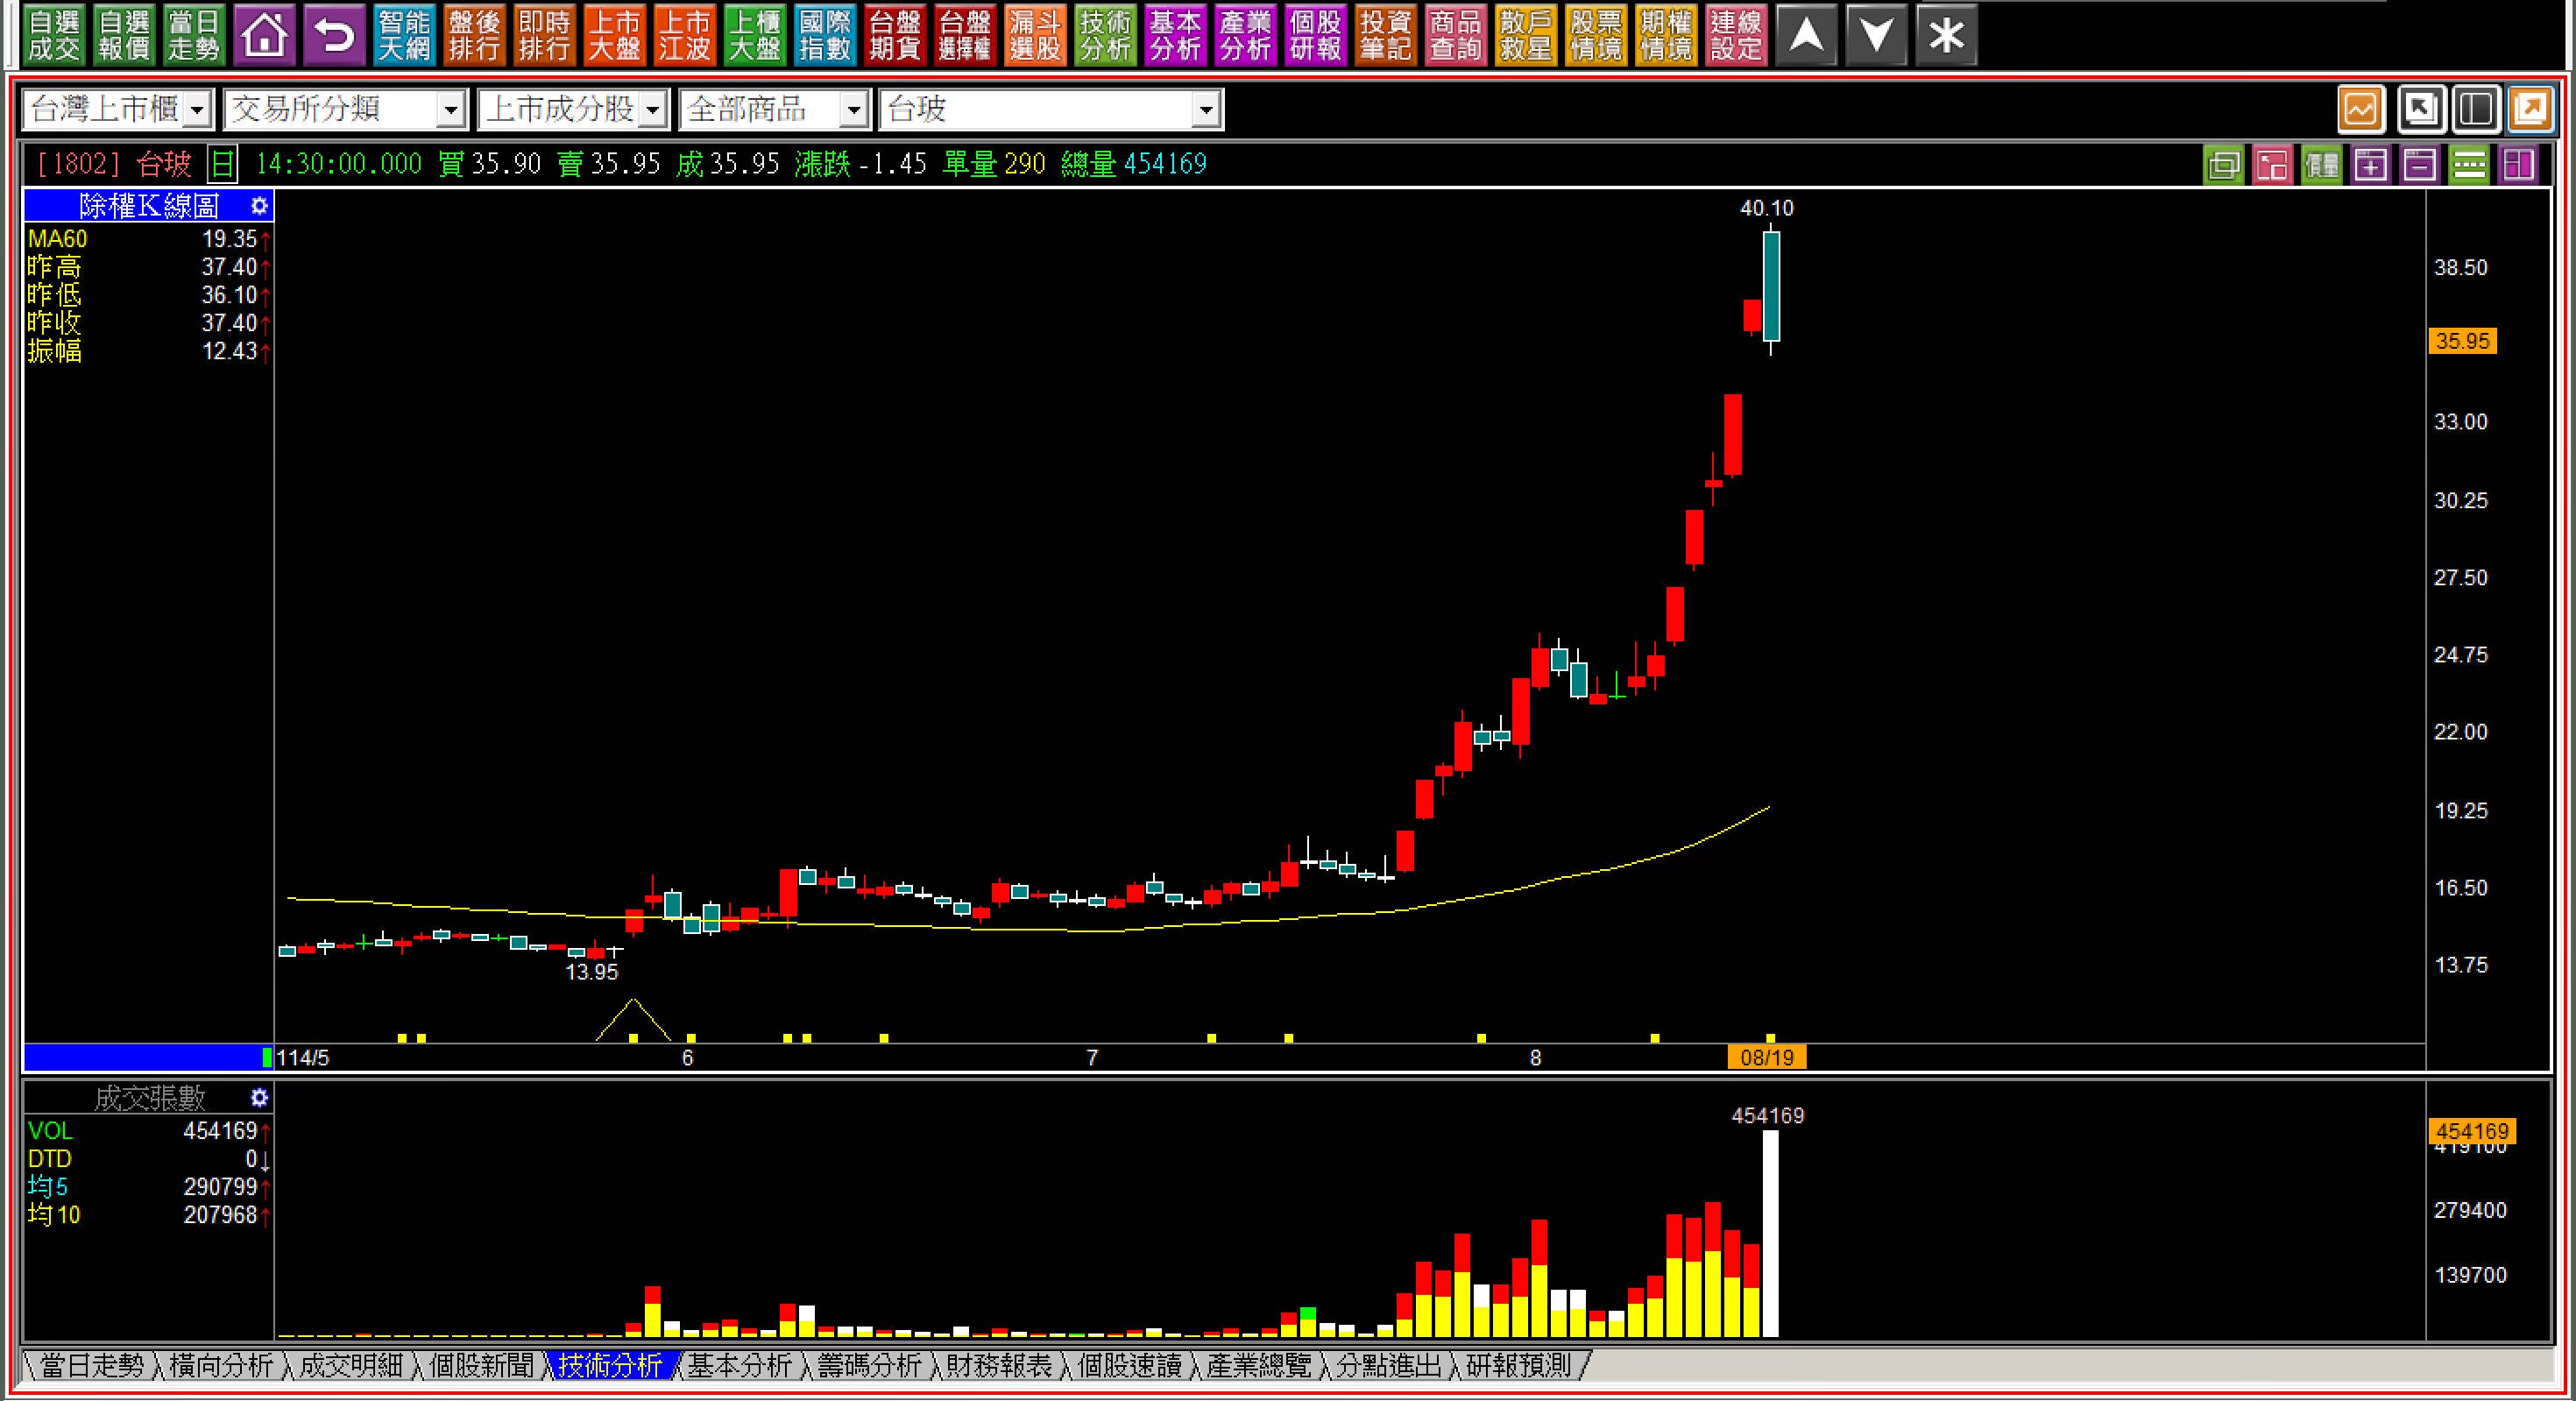The height and width of the screenshot is (1401, 2576).
Task: Click the orange 35.95 price marker
Action: 2462,341
